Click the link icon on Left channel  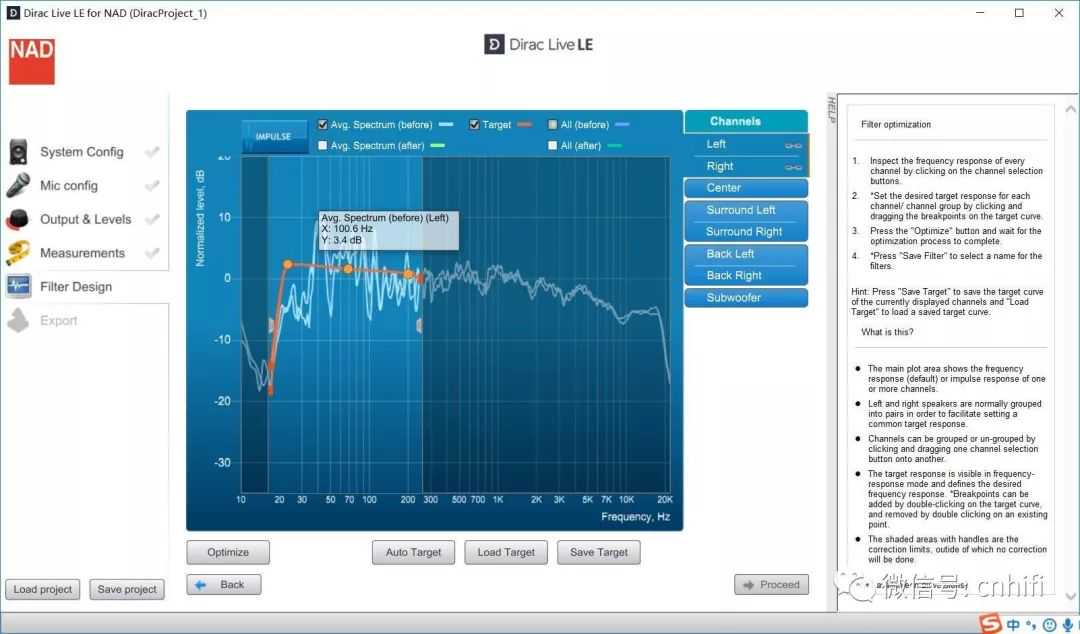(793, 146)
